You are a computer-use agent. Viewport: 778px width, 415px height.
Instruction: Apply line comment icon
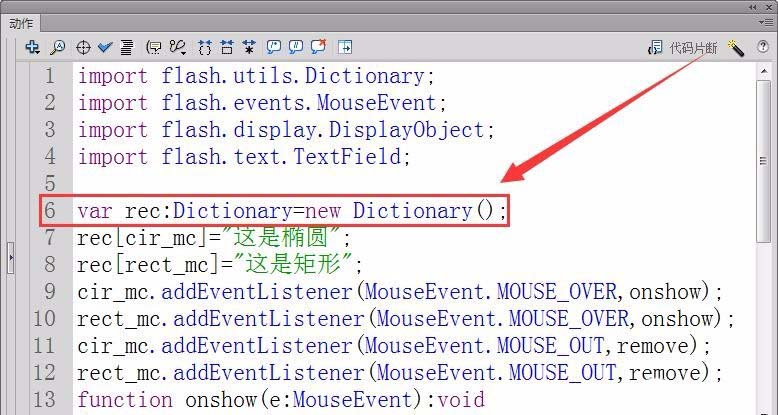coord(296,47)
